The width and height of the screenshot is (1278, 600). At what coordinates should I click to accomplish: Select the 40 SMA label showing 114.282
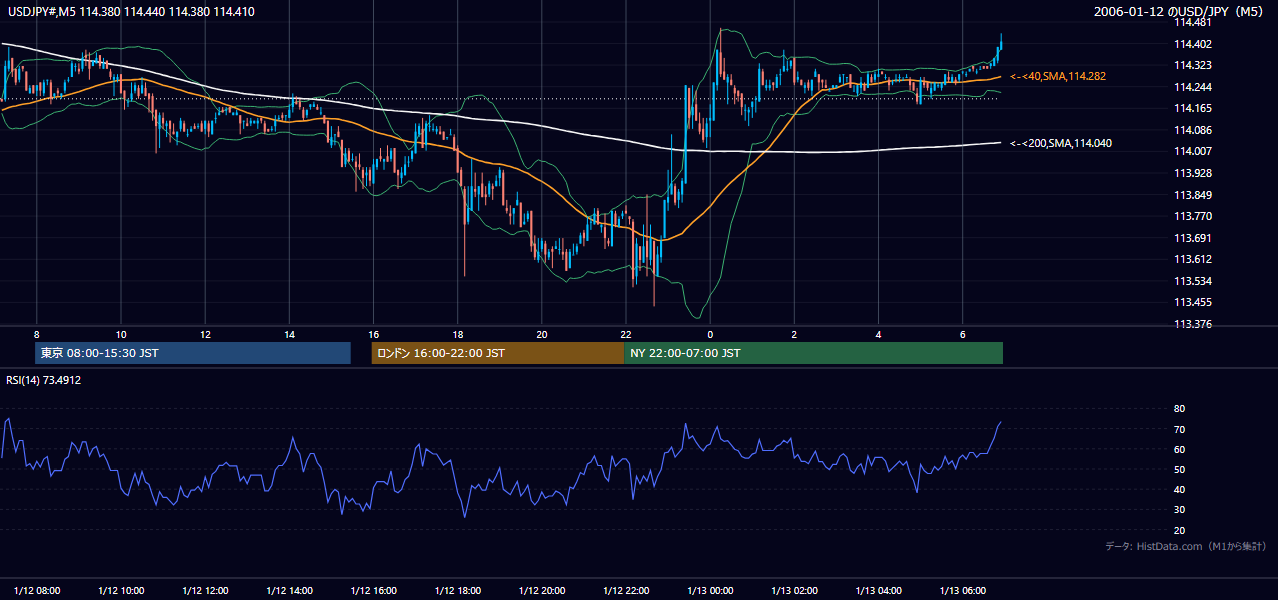(x=1058, y=76)
